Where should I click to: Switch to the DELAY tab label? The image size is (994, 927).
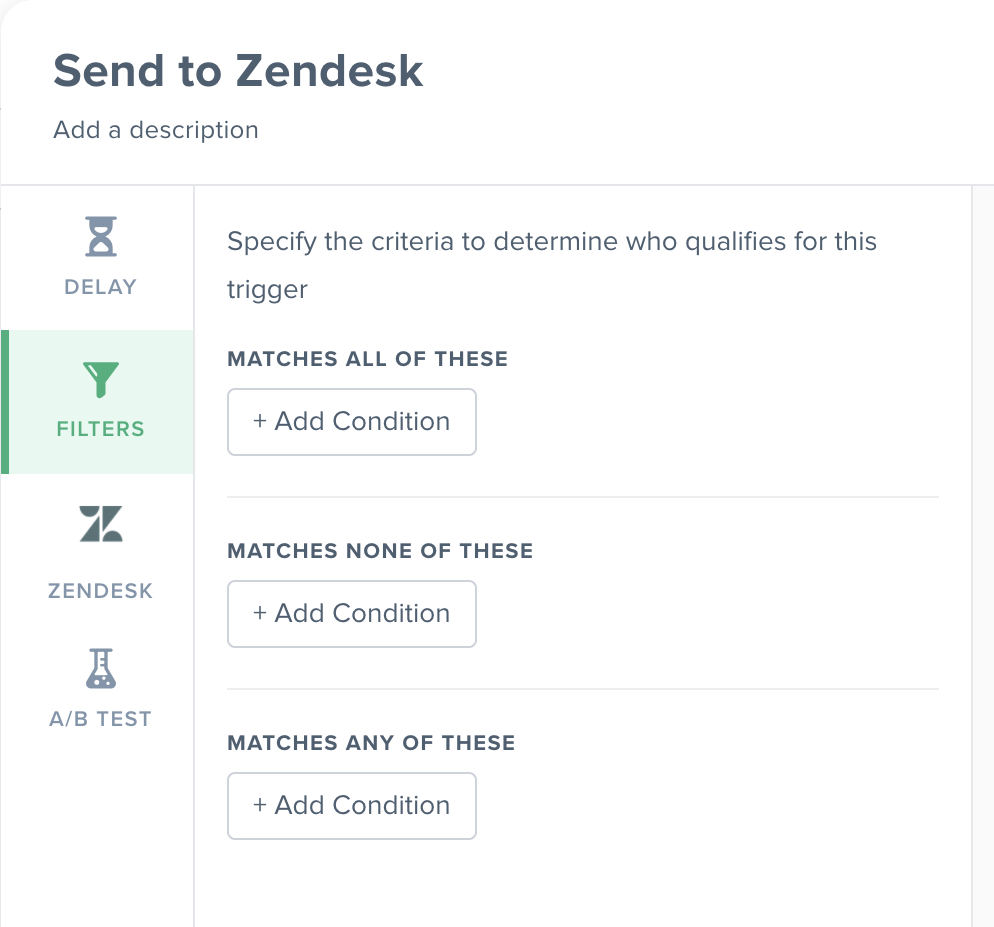[101, 287]
